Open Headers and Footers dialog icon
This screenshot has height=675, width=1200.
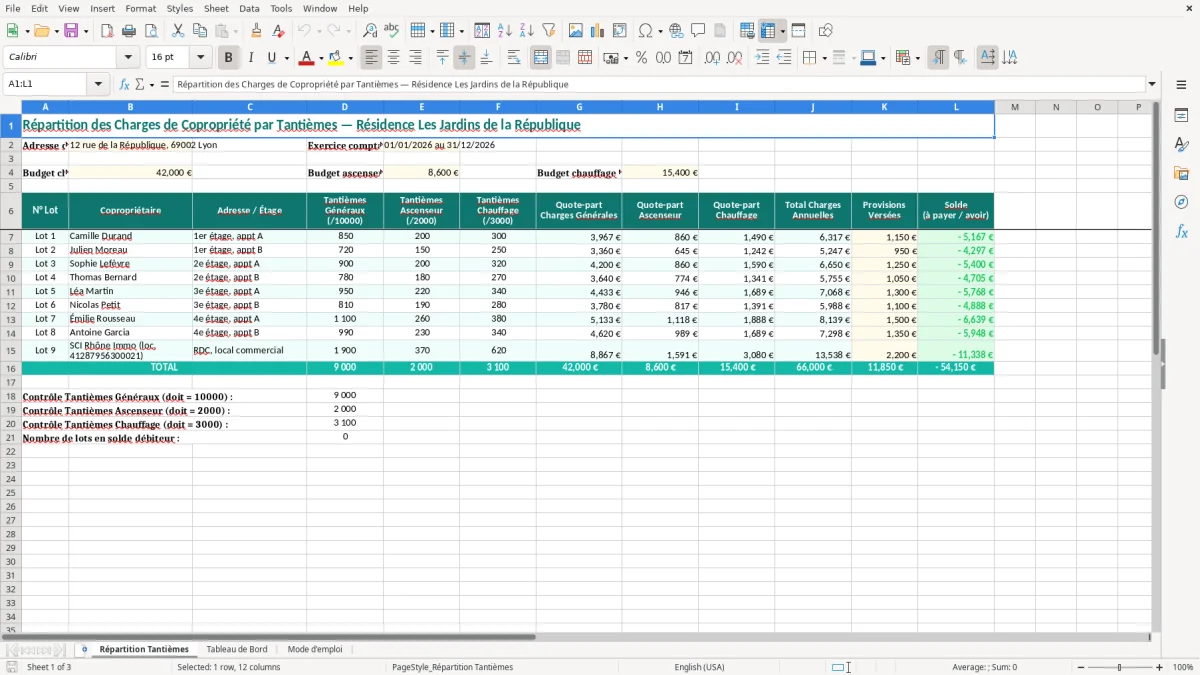click(720, 31)
